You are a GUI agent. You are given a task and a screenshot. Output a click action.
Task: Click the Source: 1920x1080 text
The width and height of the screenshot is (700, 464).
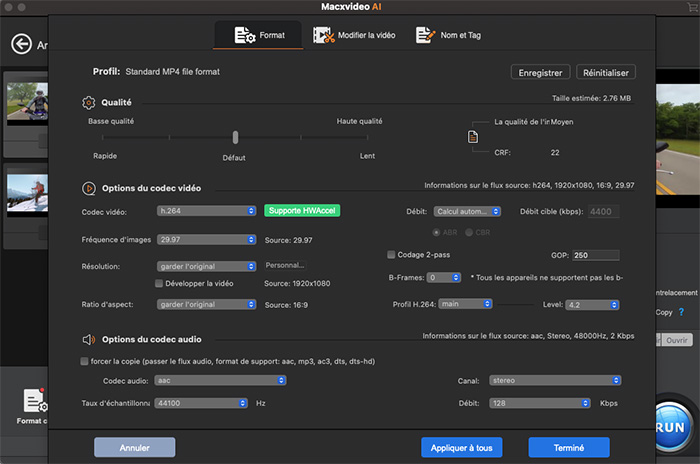point(297,284)
